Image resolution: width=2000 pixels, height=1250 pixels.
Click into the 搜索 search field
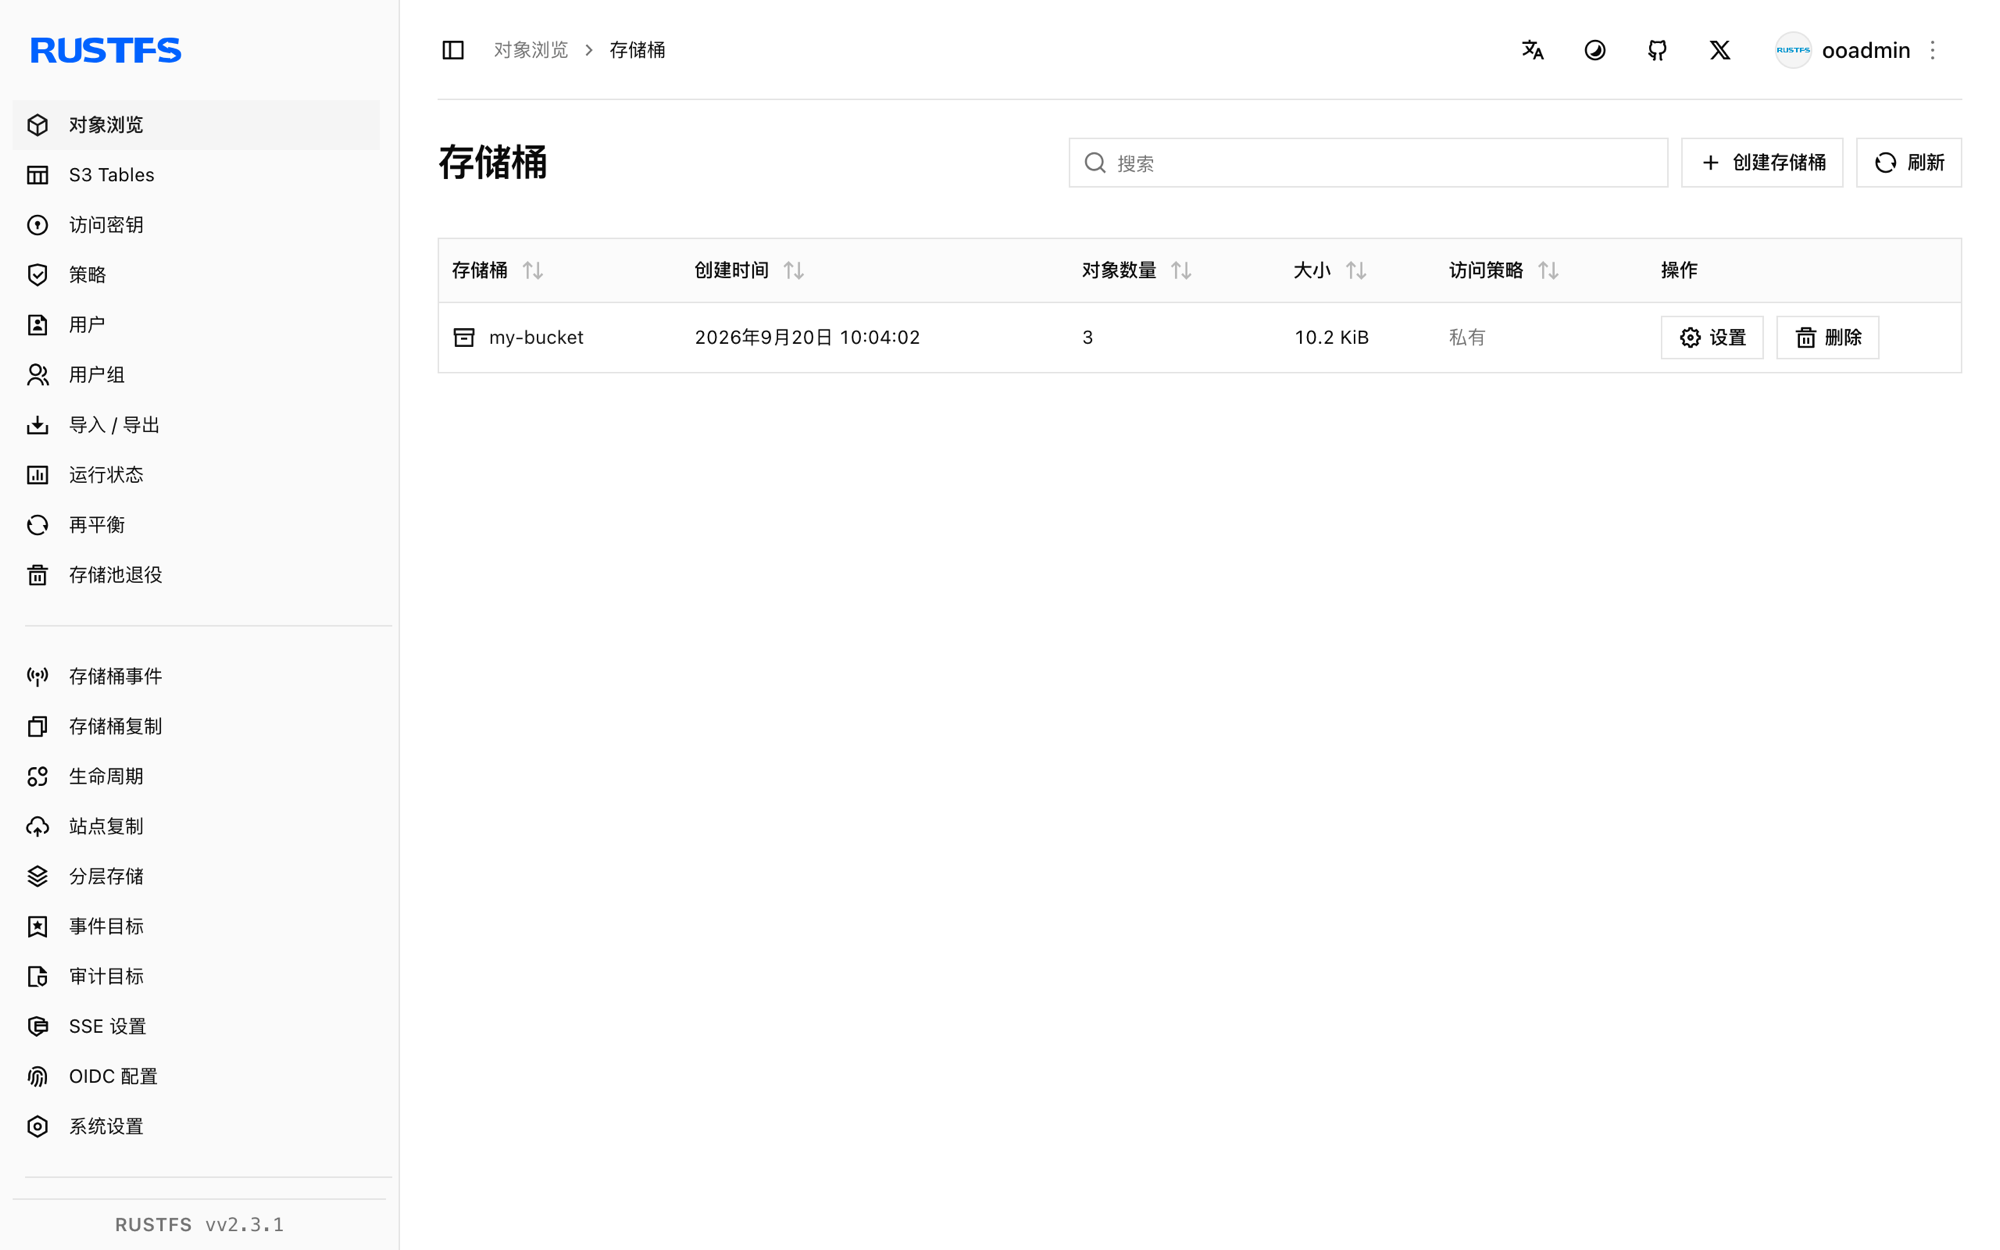1368,163
